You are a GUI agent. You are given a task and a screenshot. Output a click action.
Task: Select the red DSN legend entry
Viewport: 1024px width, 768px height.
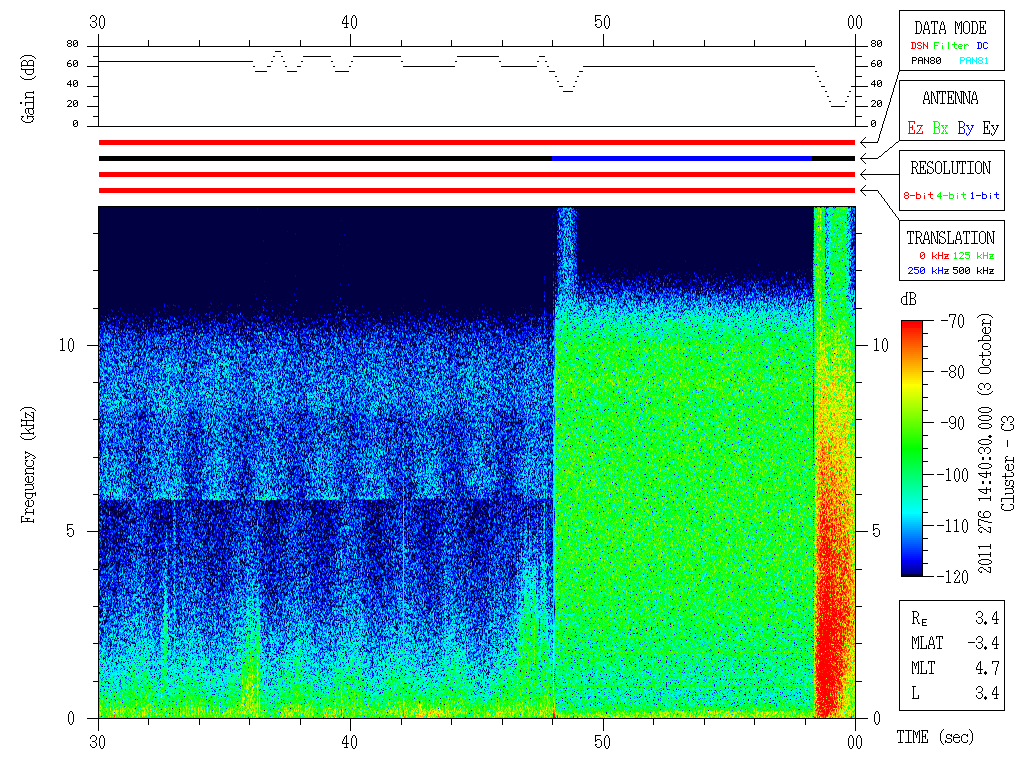[x=919, y=46]
